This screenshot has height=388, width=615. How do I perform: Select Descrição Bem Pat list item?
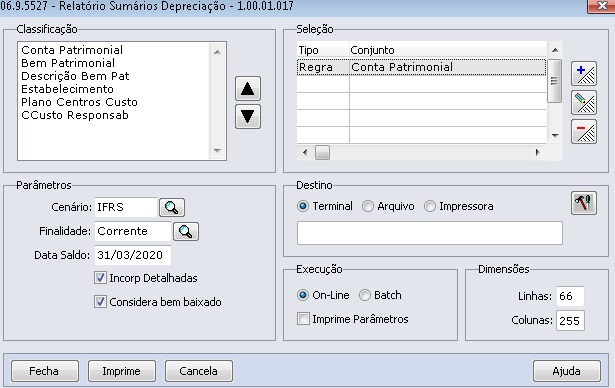[x=75, y=76]
